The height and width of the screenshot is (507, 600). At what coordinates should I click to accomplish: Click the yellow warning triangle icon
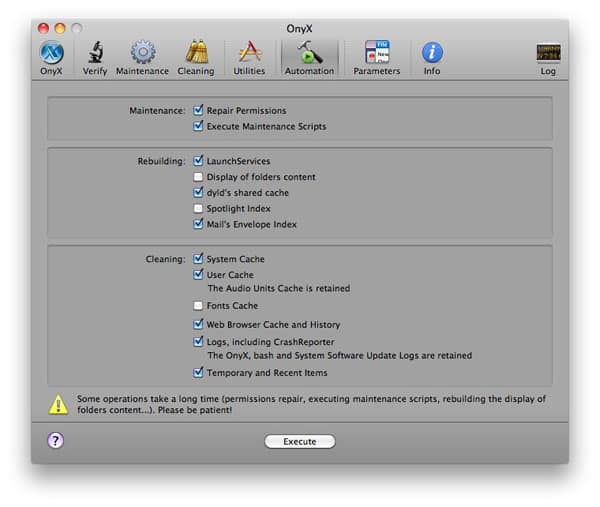click(x=58, y=404)
